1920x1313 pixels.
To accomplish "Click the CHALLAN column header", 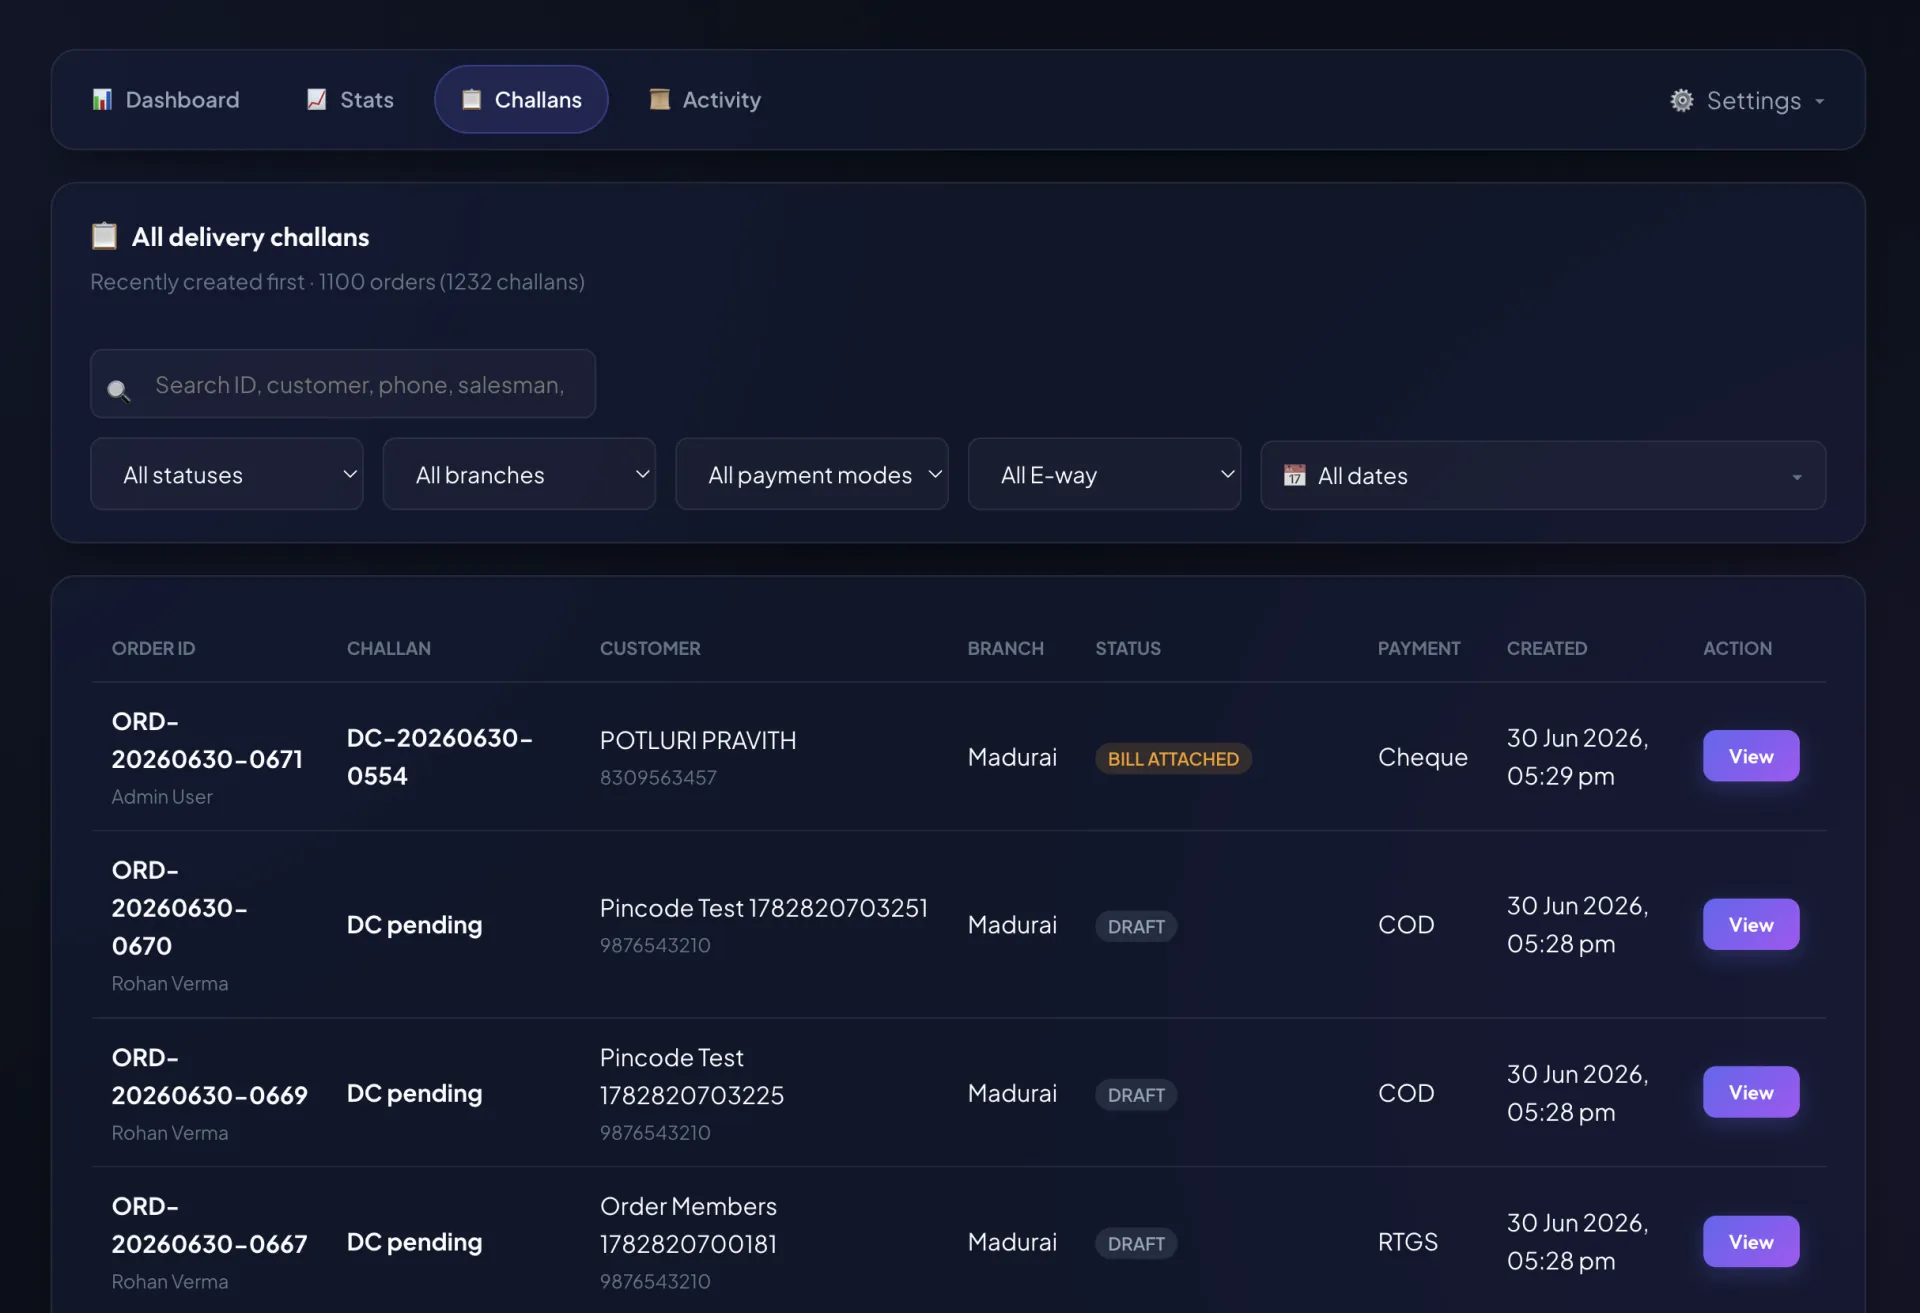I will click(x=389, y=648).
